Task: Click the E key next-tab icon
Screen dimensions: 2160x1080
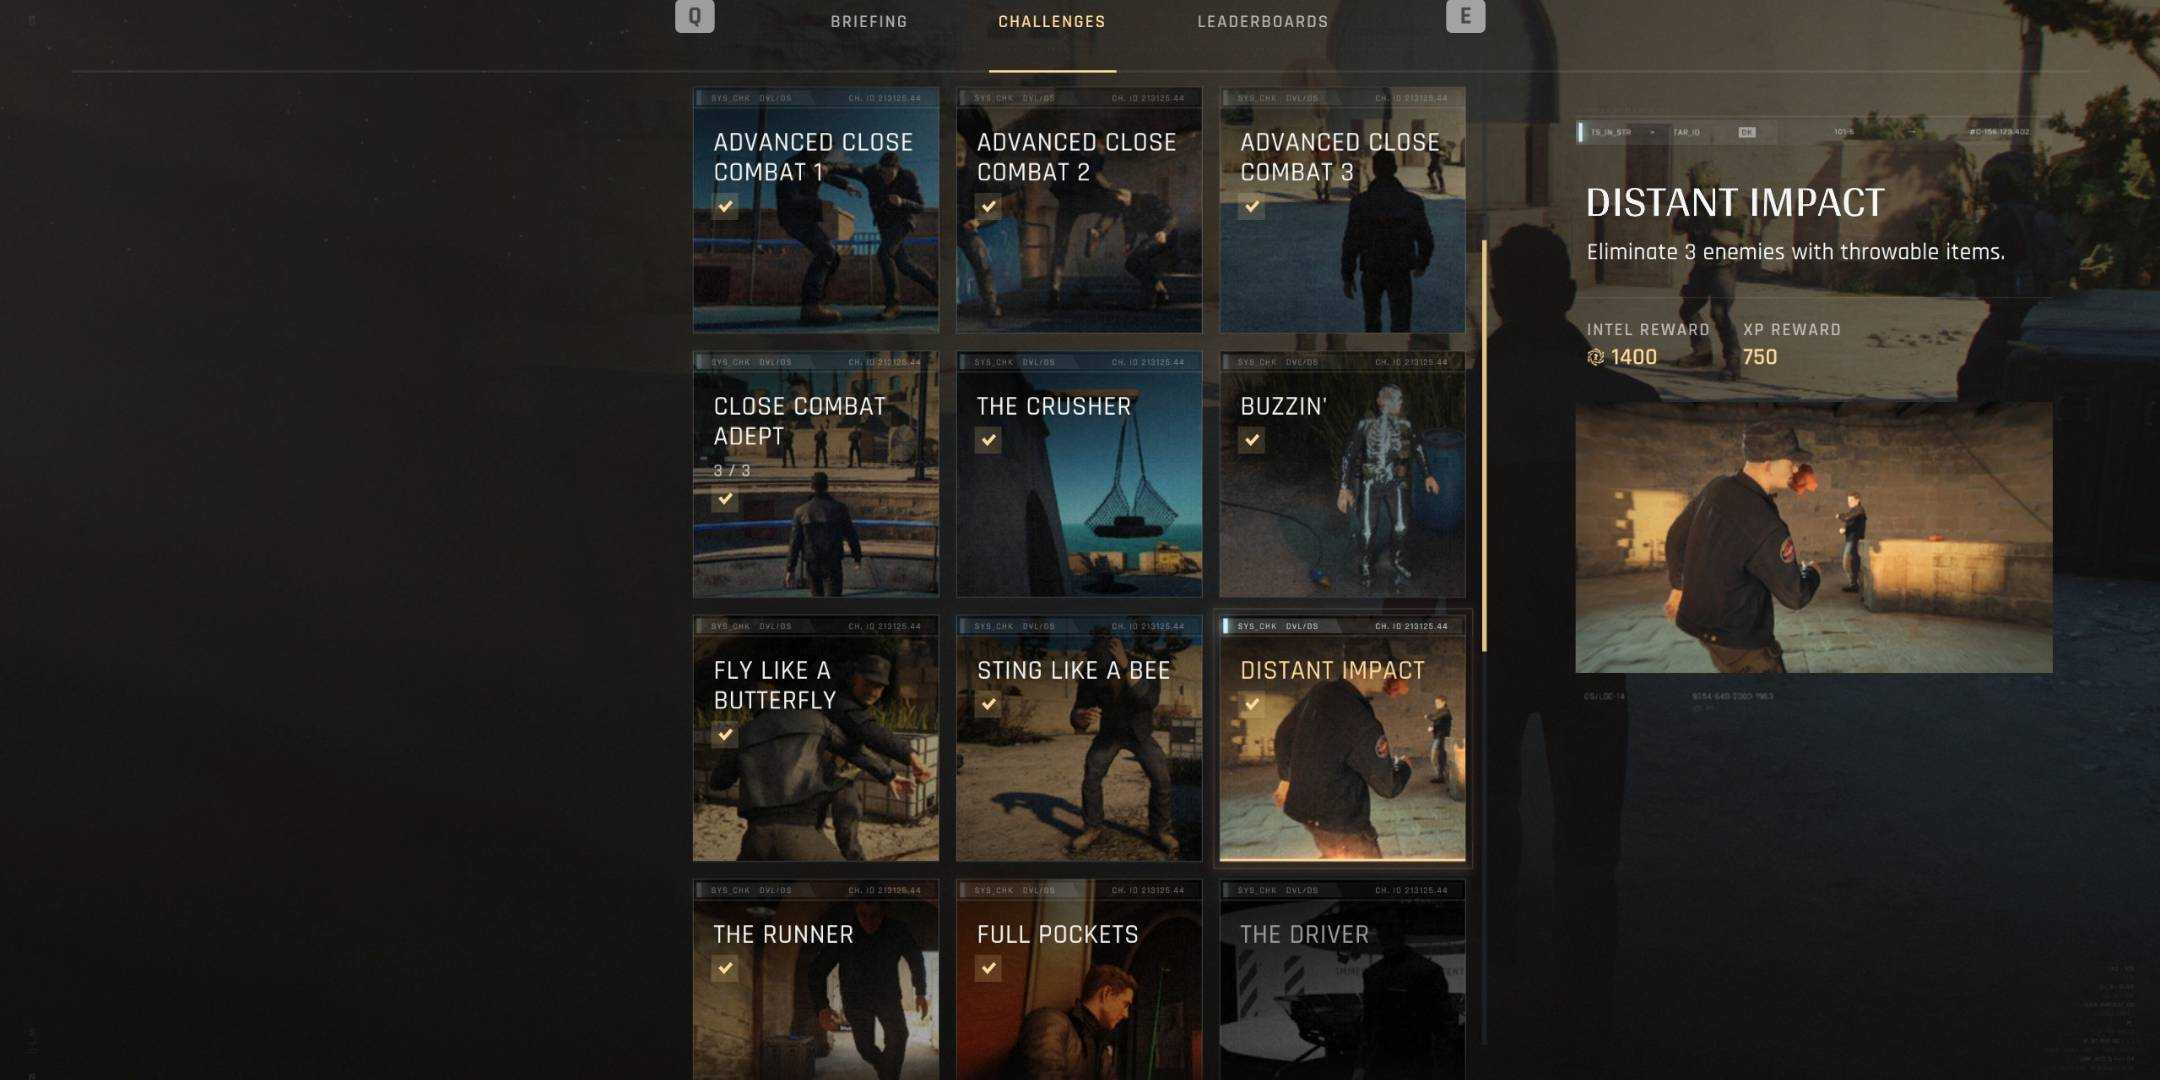Action: (1466, 16)
